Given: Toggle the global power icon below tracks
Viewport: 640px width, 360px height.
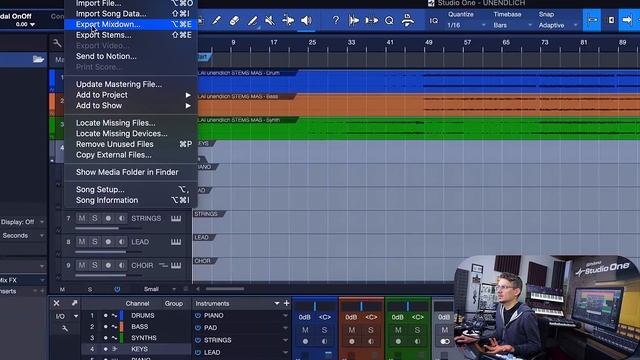Looking at the screenshot, I should click(117, 289).
